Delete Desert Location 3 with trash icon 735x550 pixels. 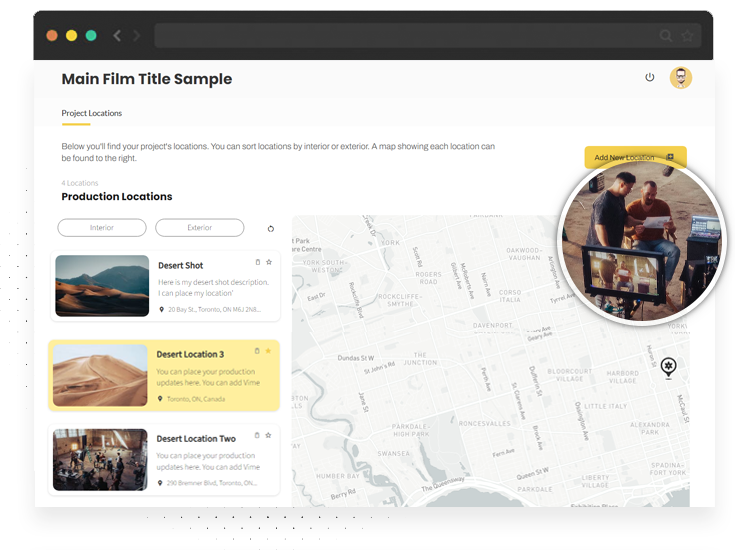coord(257,351)
